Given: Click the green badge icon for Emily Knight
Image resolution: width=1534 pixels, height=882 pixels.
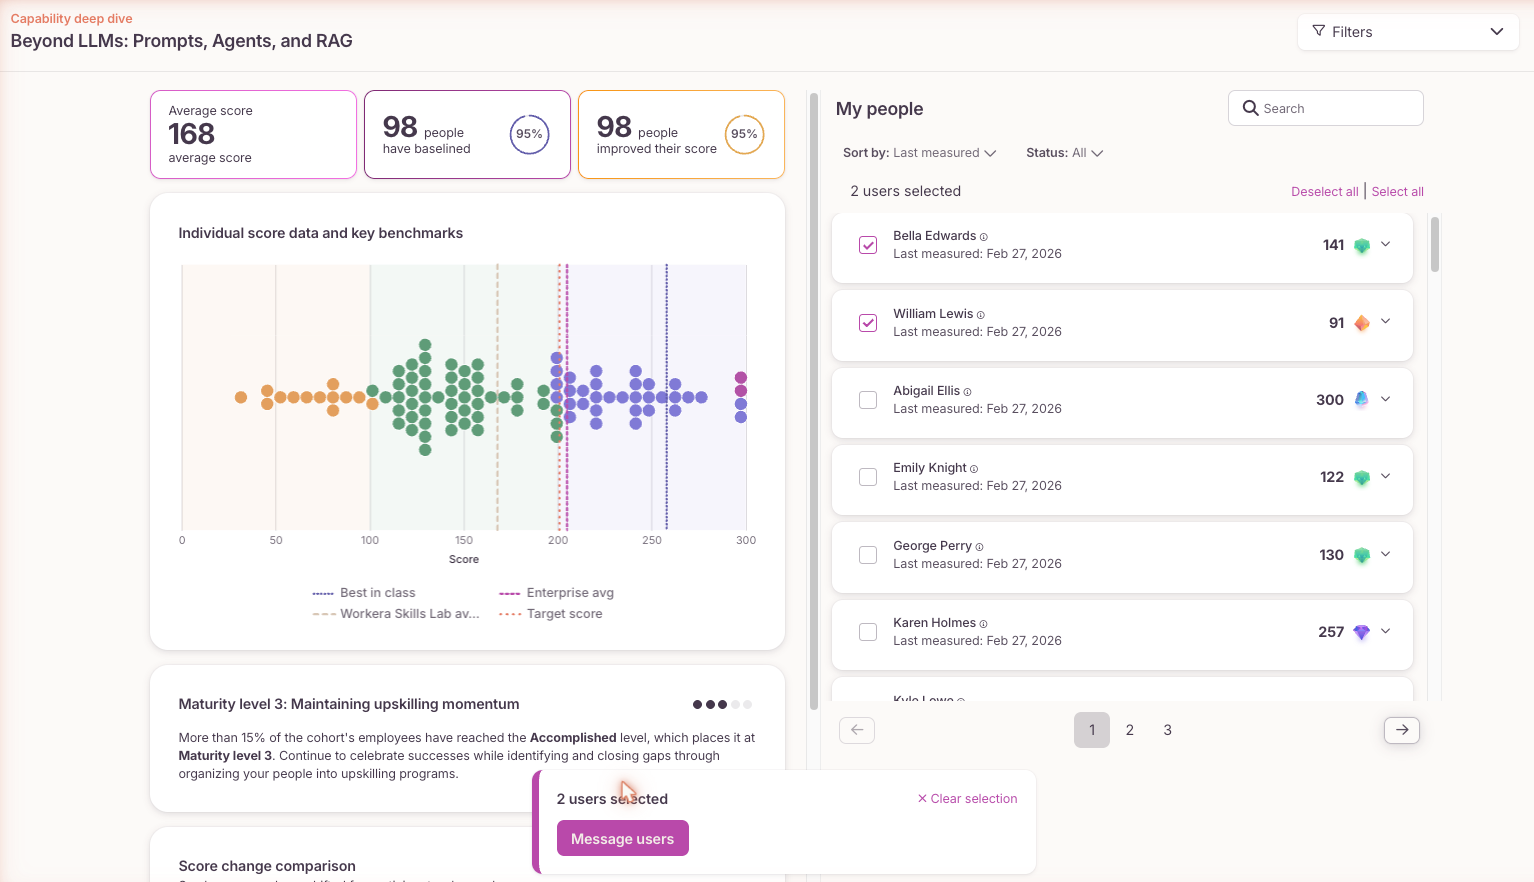Looking at the screenshot, I should pyautogui.click(x=1361, y=478).
